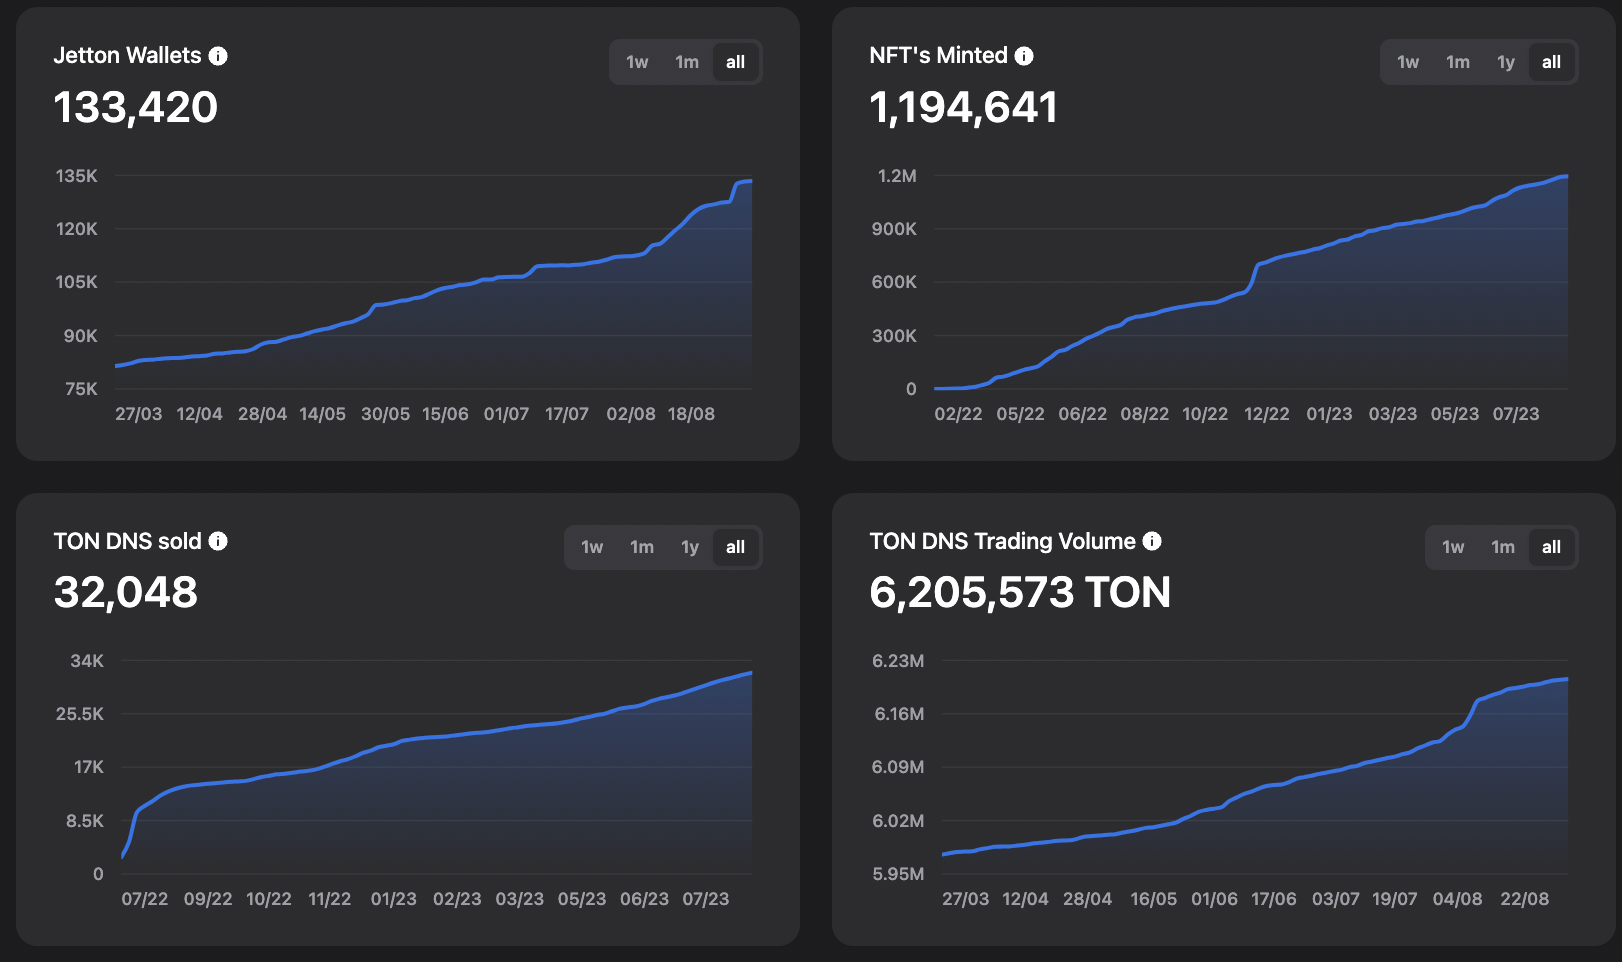This screenshot has width=1622, height=962.
Task: Set NFT's Minted chart to 1y
Action: click(1506, 62)
